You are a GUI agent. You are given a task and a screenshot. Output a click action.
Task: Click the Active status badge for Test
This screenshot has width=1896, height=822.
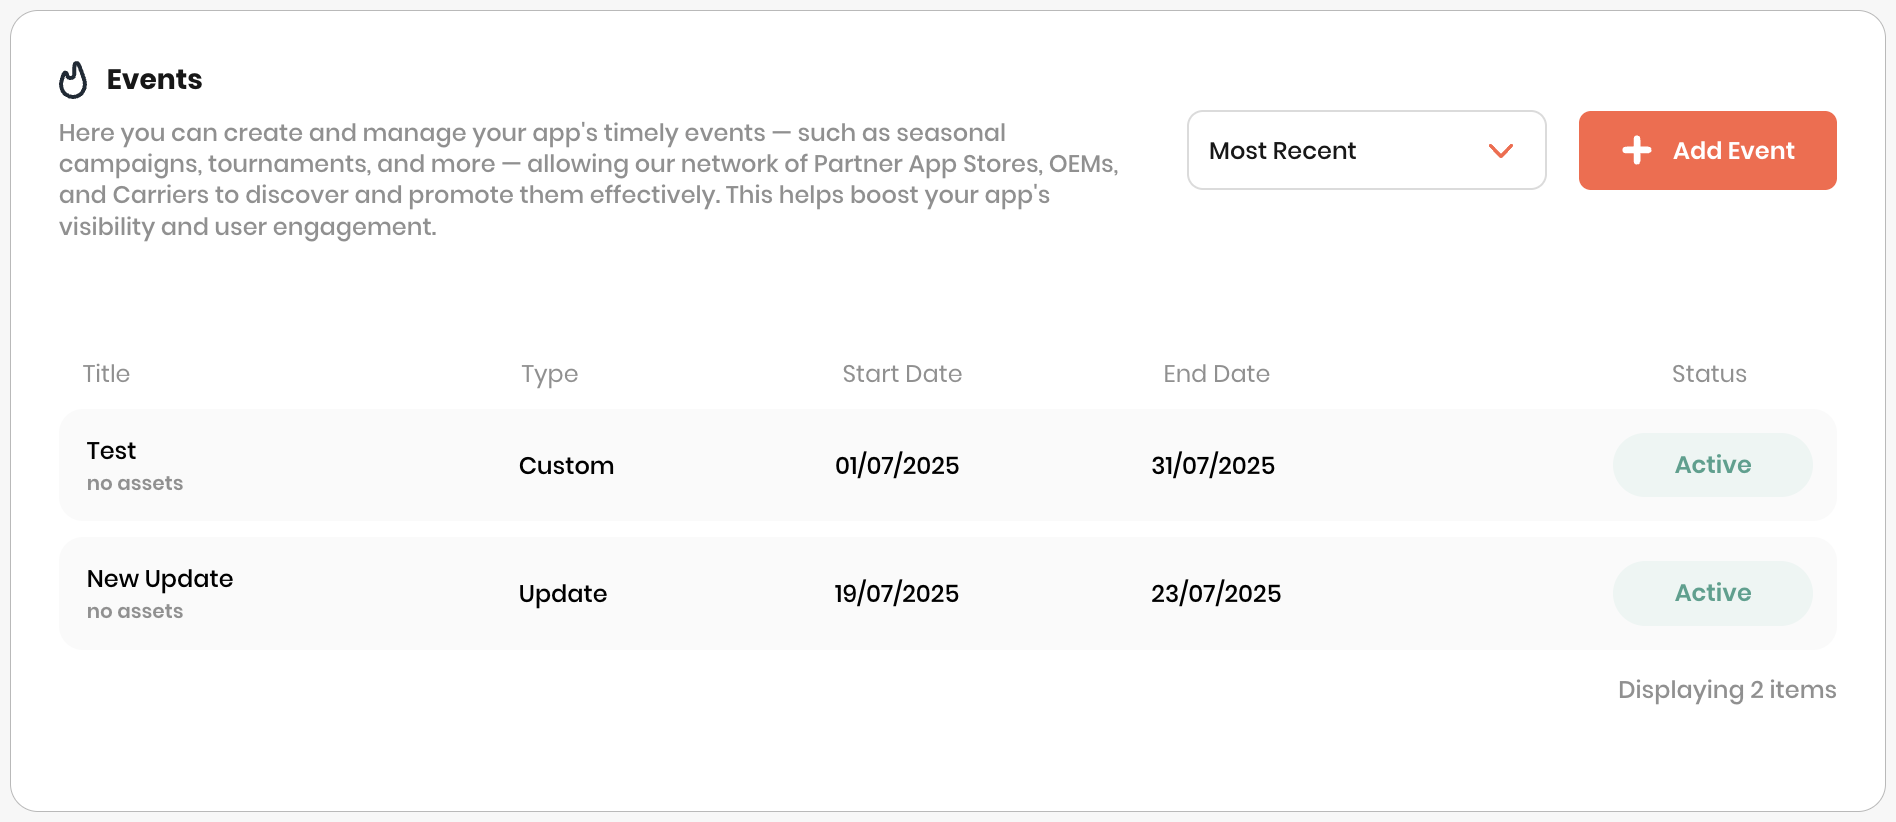pyautogui.click(x=1712, y=465)
